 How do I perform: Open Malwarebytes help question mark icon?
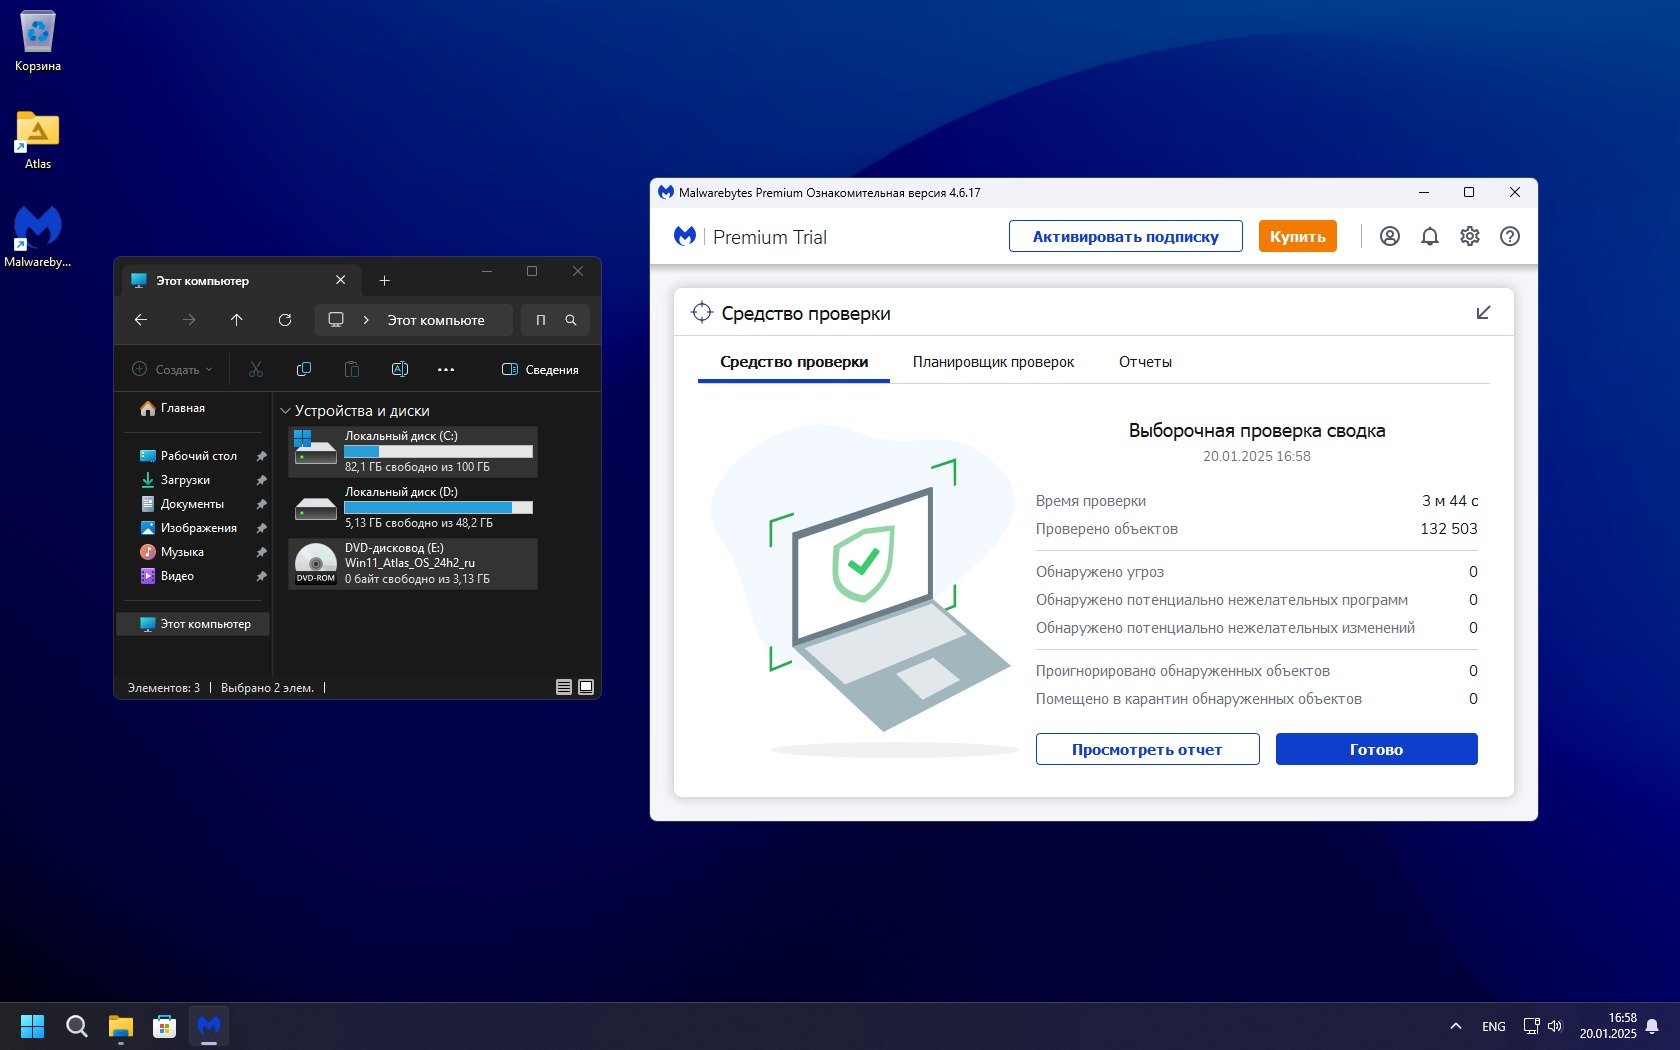[1509, 237]
